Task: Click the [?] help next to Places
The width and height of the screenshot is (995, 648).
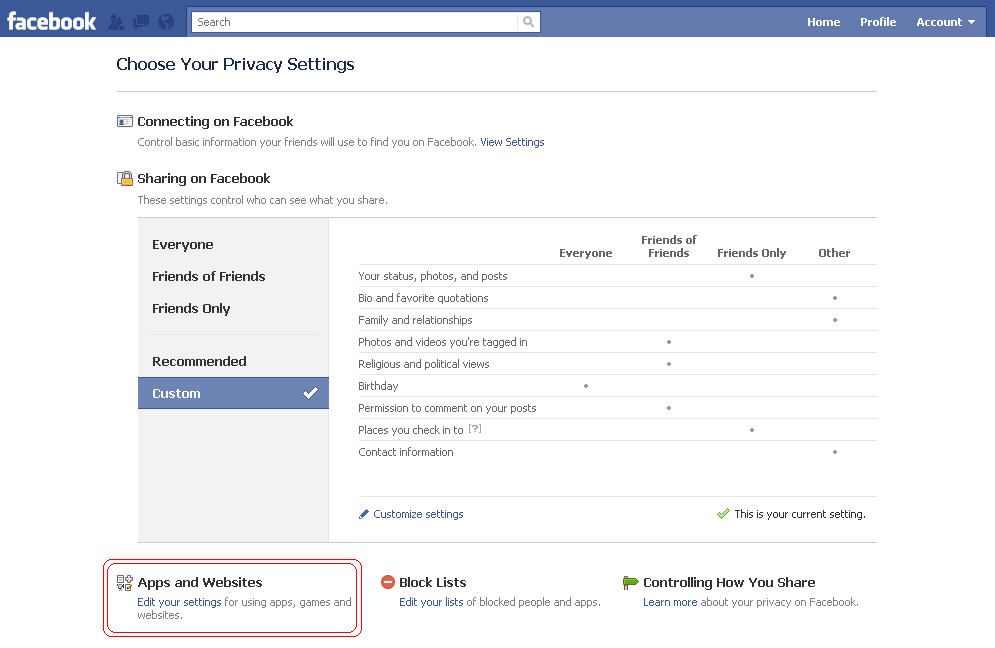Action: [475, 429]
